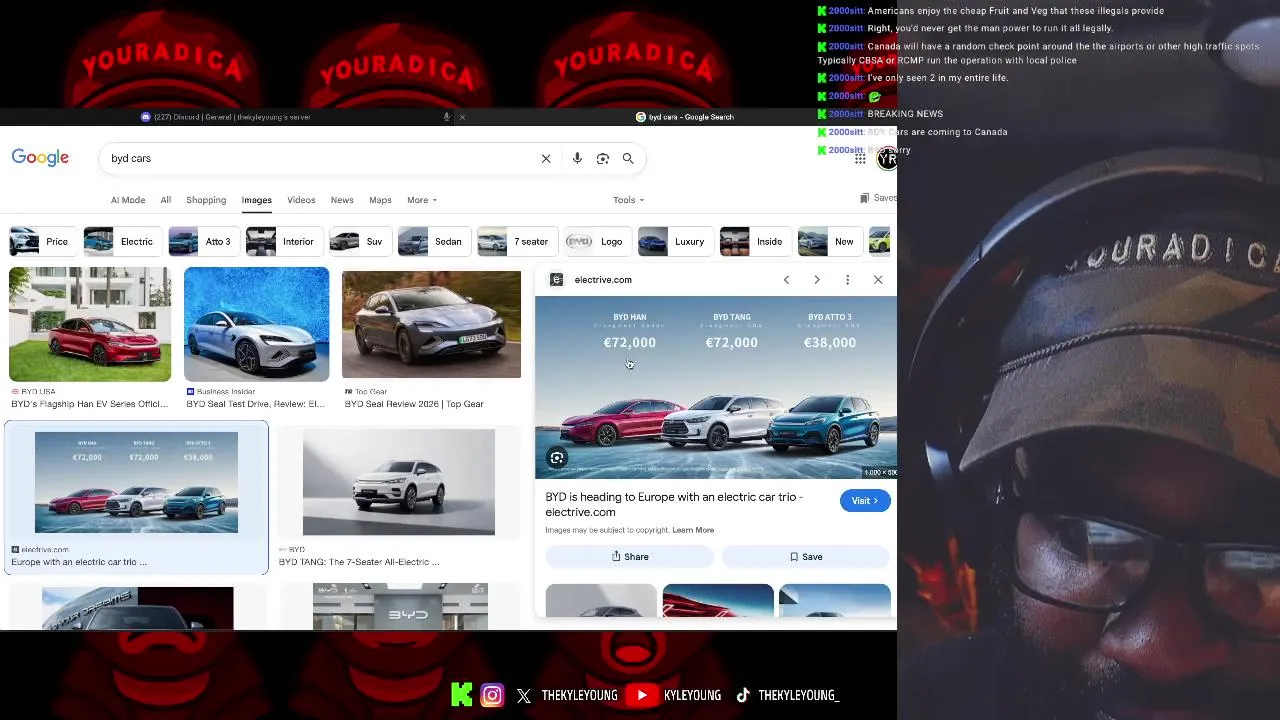Filter images by Price chip
This screenshot has width=1280, height=720.
41,242
